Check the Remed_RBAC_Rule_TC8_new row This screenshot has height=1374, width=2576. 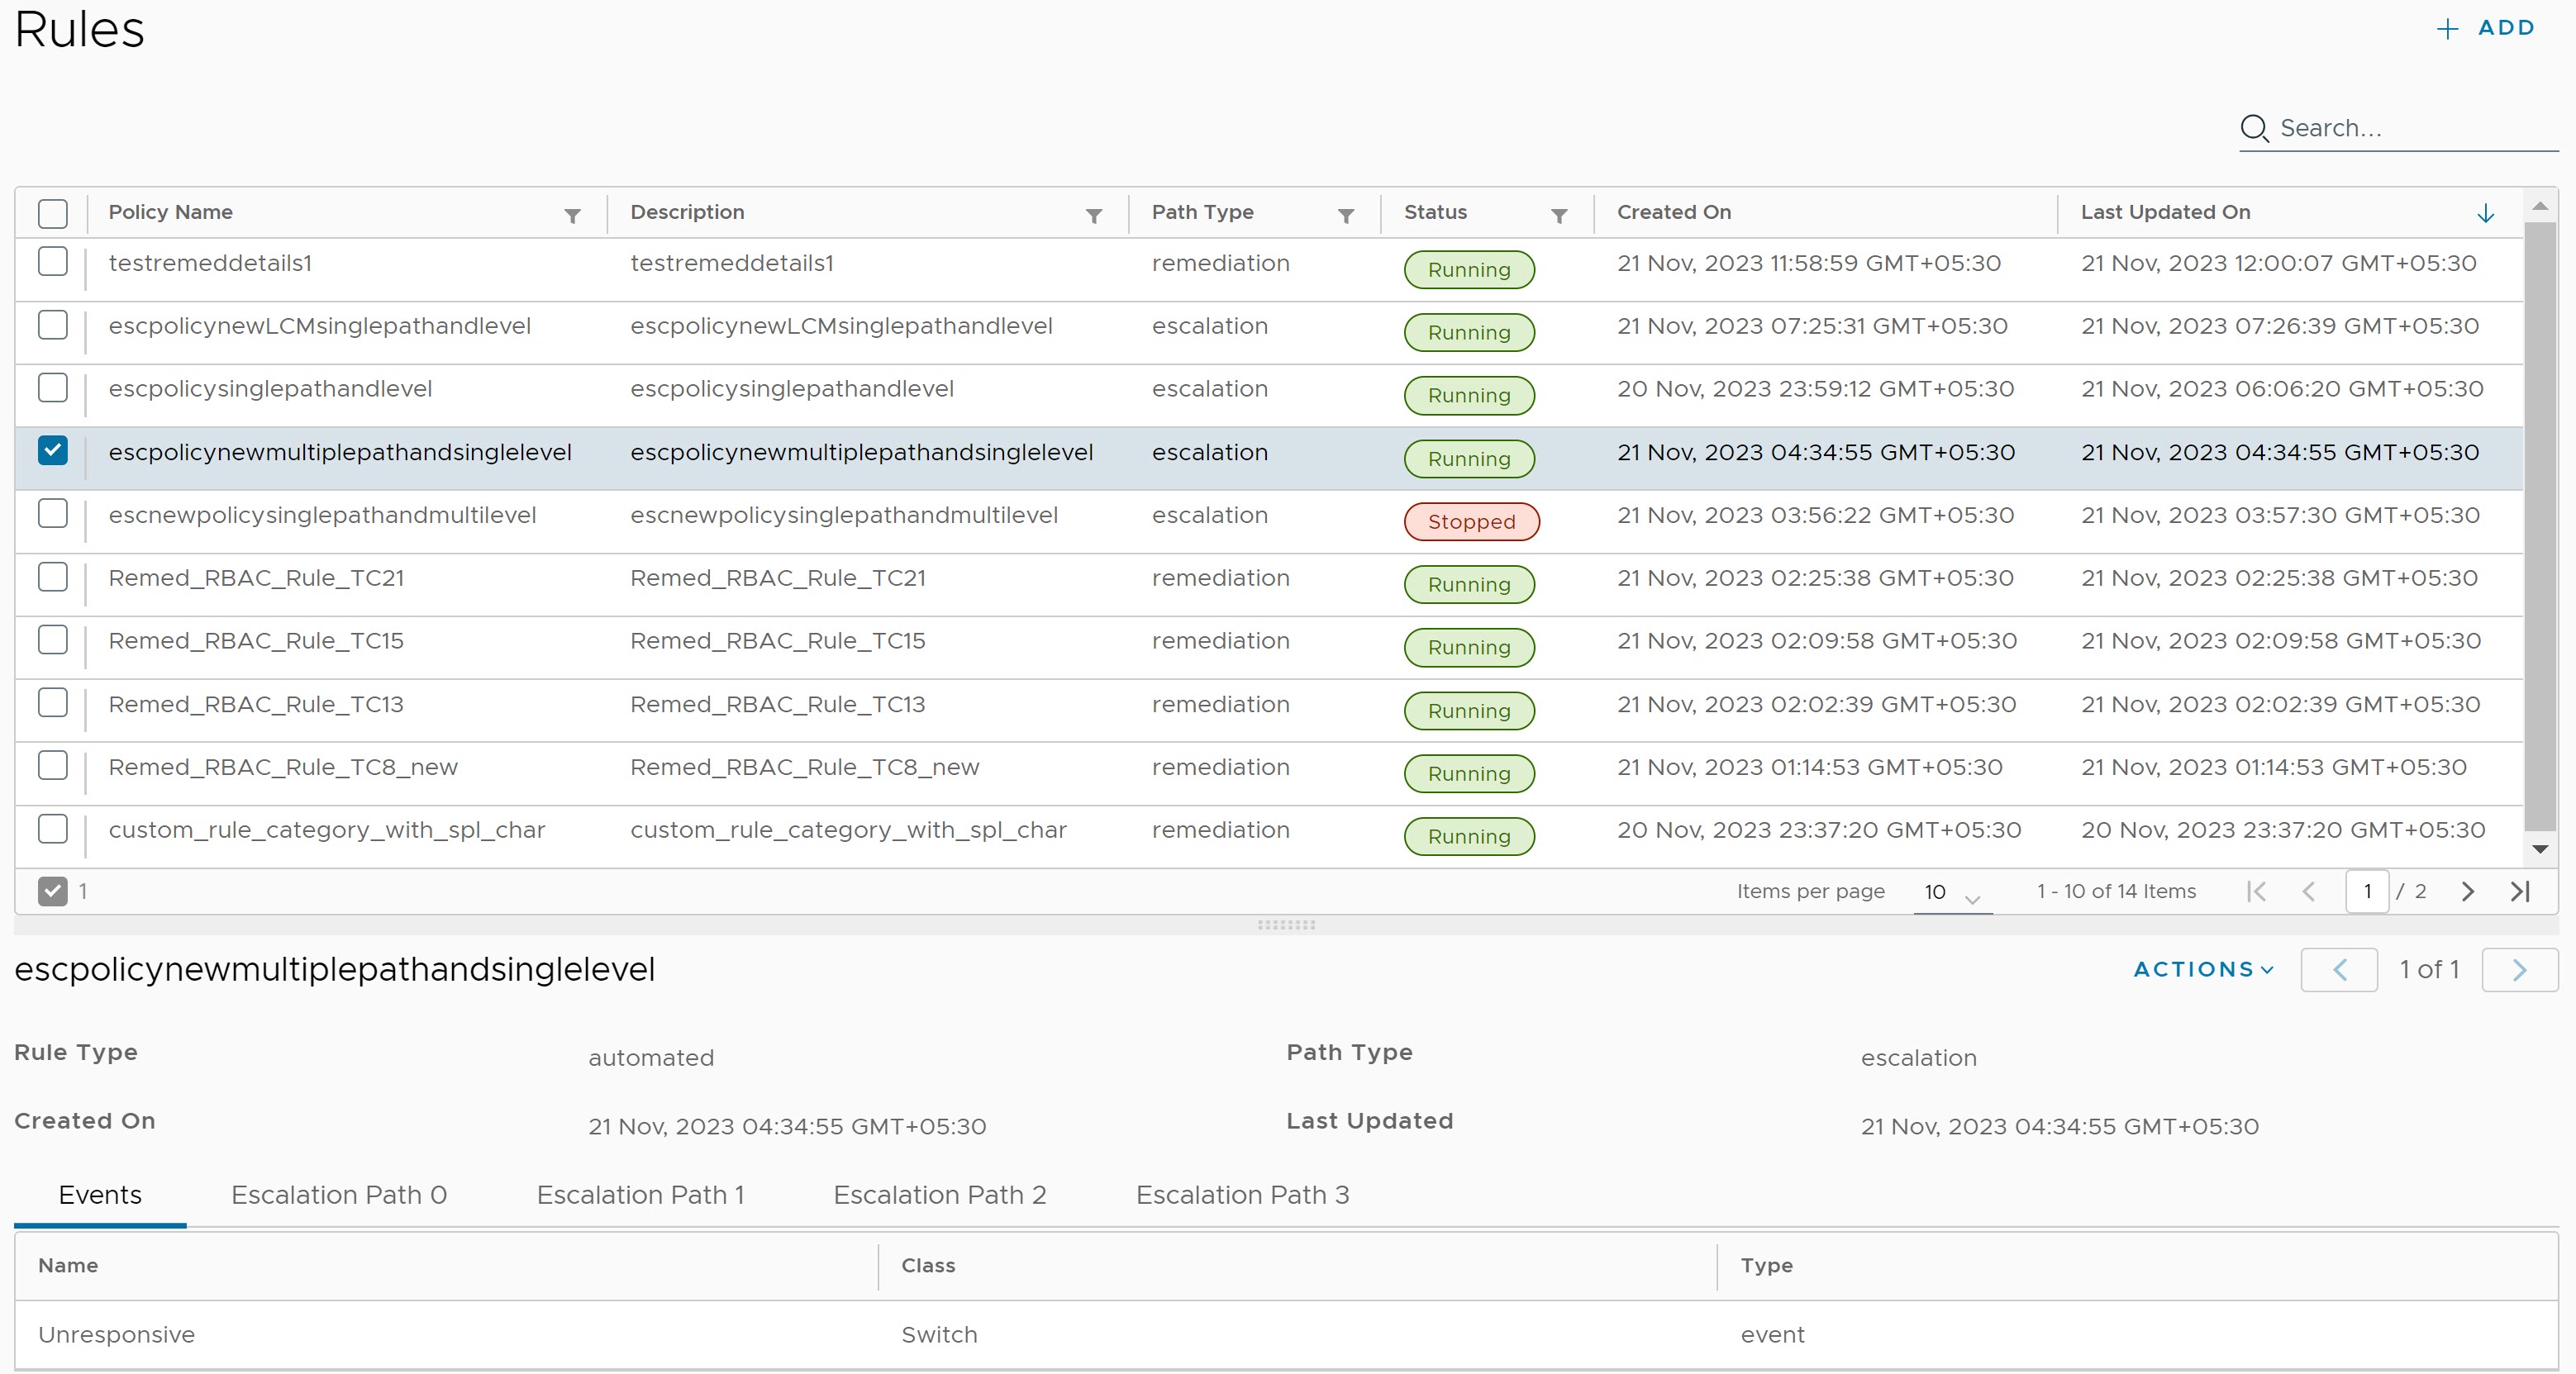click(x=52, y=766)
